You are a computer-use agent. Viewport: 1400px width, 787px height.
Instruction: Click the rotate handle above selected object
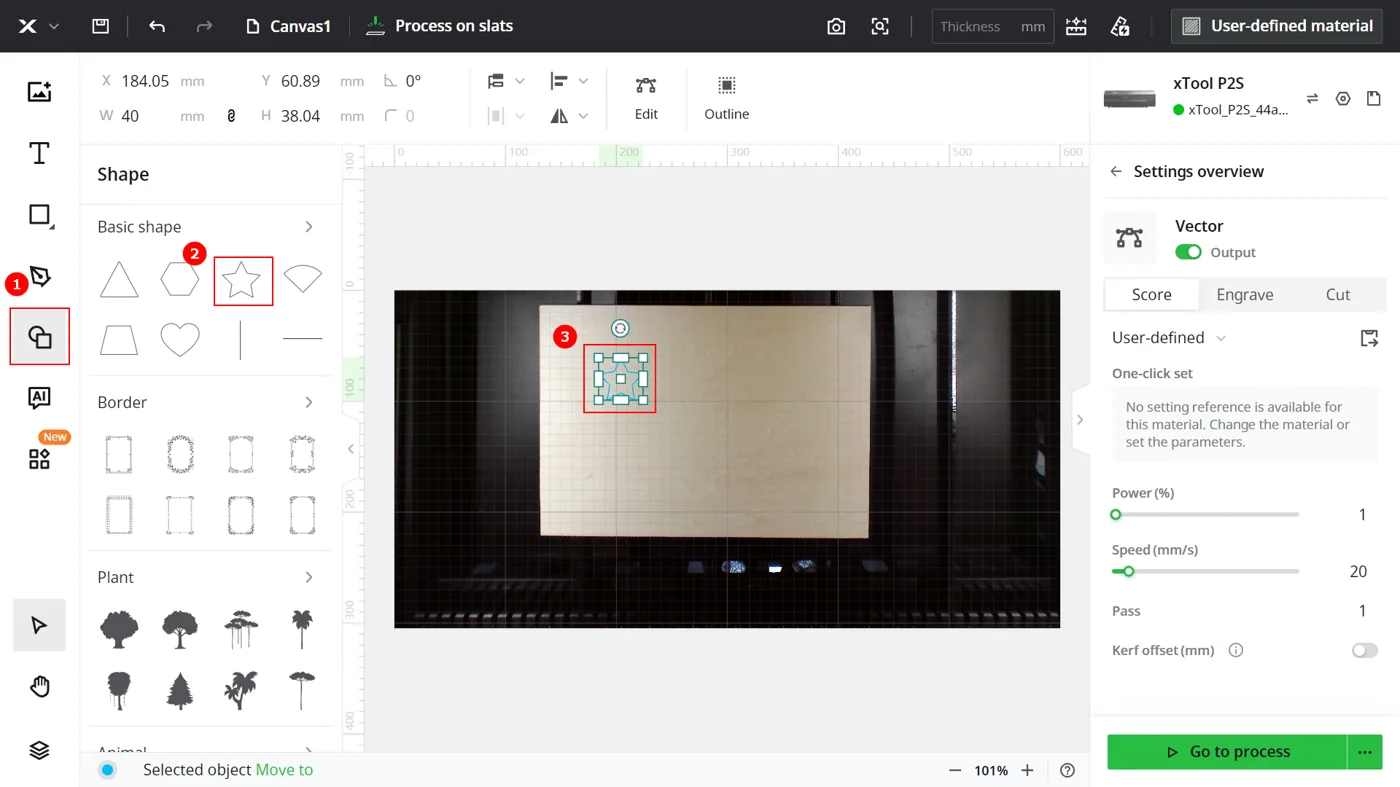620,328
